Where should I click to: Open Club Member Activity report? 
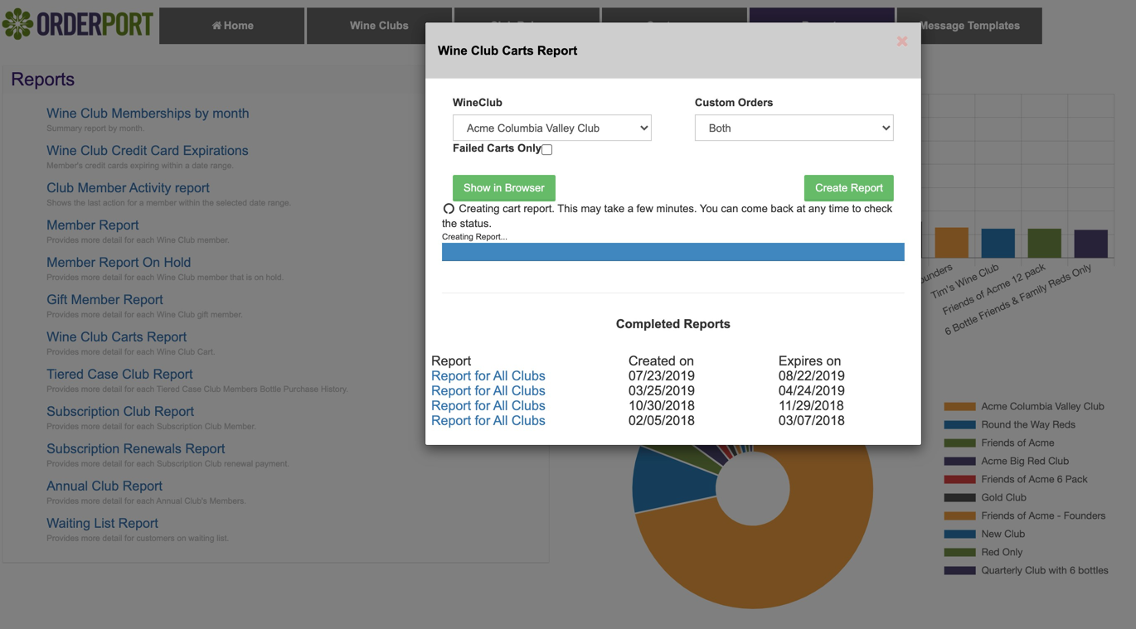tap(128, 188)
